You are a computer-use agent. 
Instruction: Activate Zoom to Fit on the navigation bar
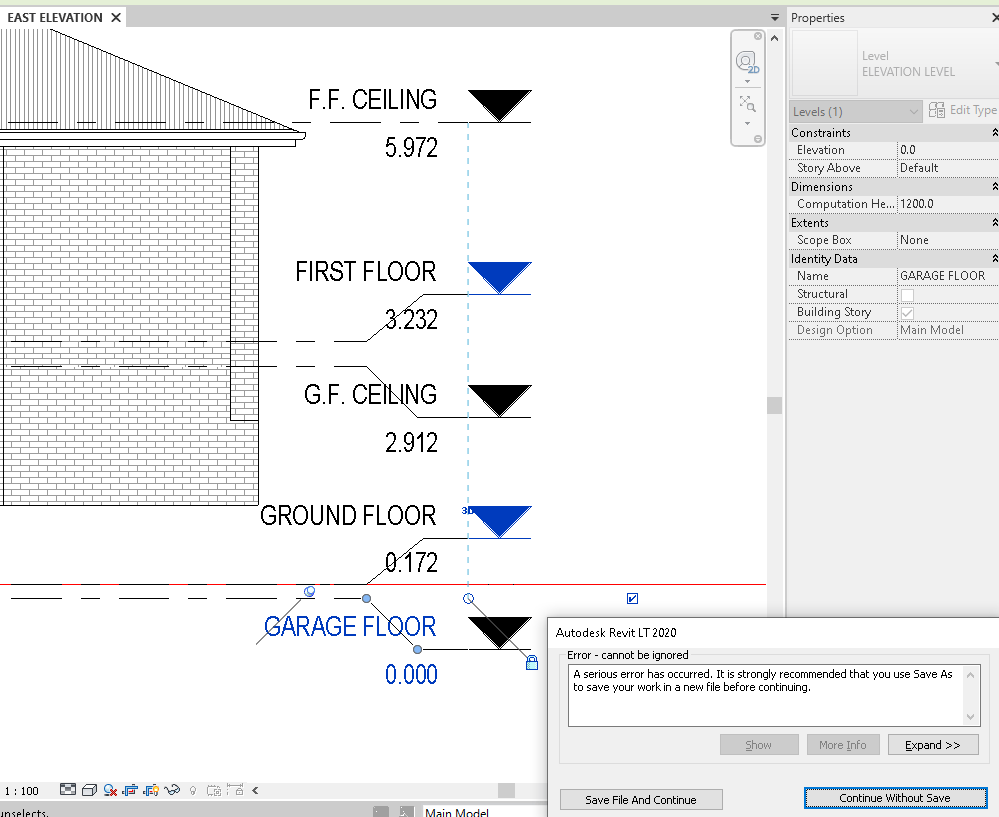click(746, 101)
